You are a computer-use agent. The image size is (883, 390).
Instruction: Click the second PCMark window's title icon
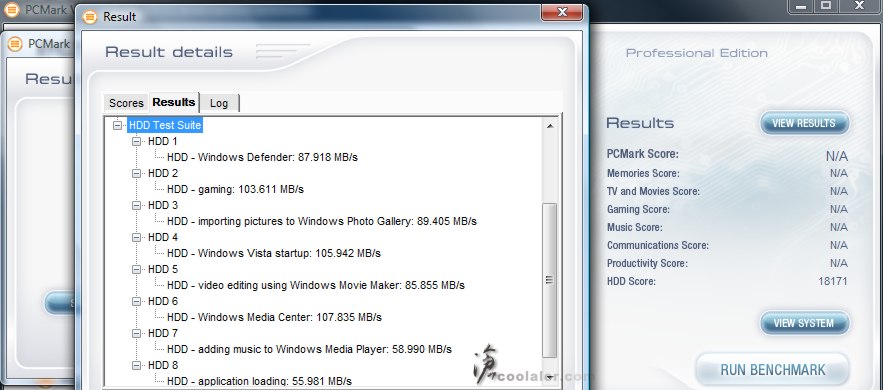pyautogui.click(x=15, y=44)
